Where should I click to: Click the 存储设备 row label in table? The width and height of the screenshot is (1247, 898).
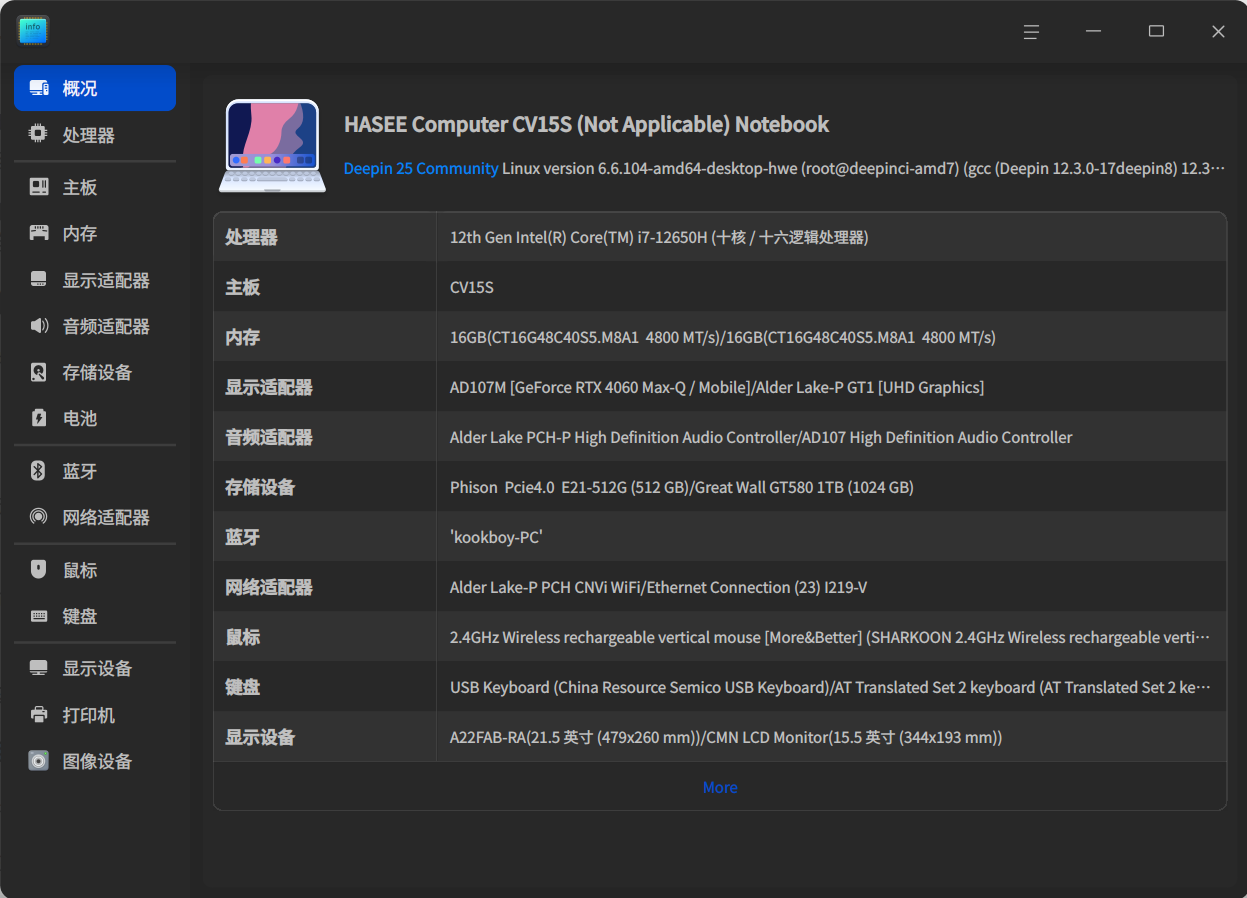click(260, 487)
